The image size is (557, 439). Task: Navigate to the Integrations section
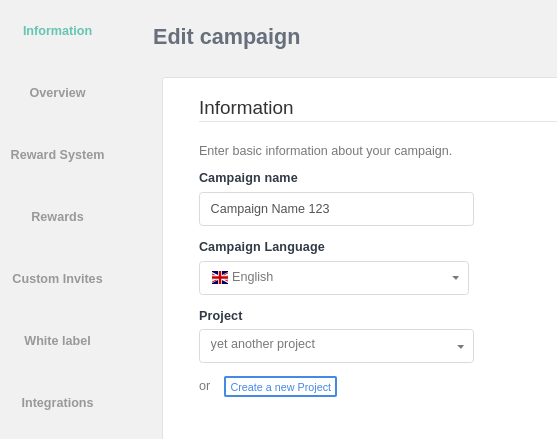click(x=58, y=403)
